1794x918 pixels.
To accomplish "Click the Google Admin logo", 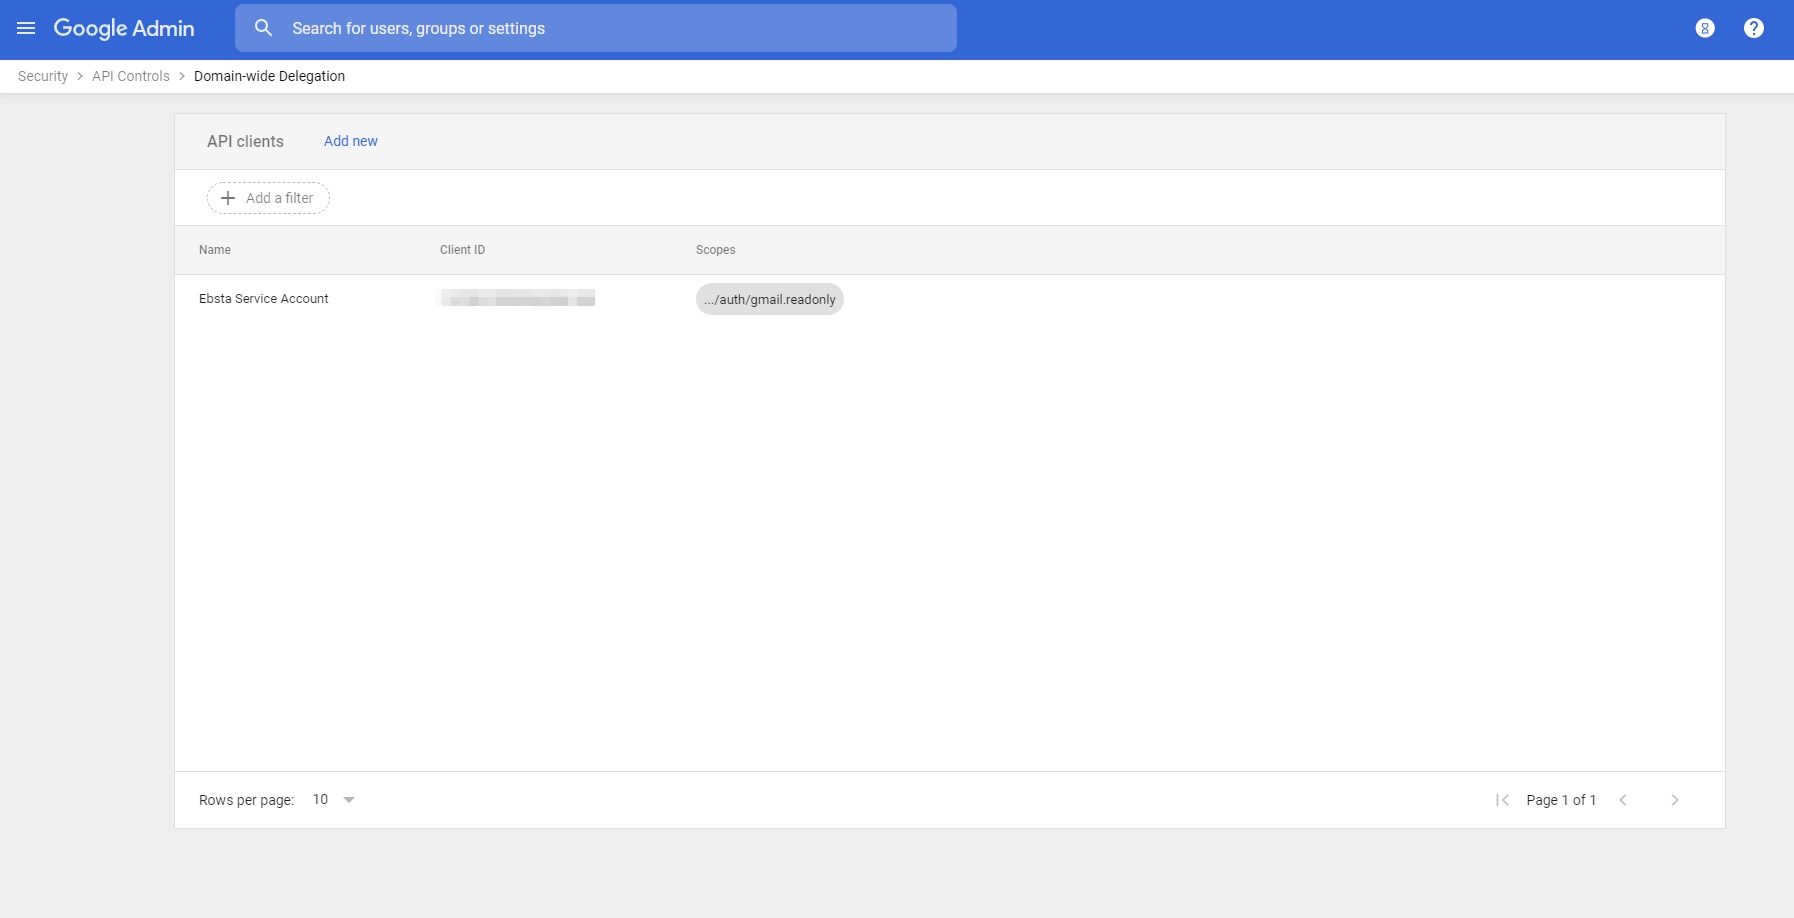I will coord(124,28).
